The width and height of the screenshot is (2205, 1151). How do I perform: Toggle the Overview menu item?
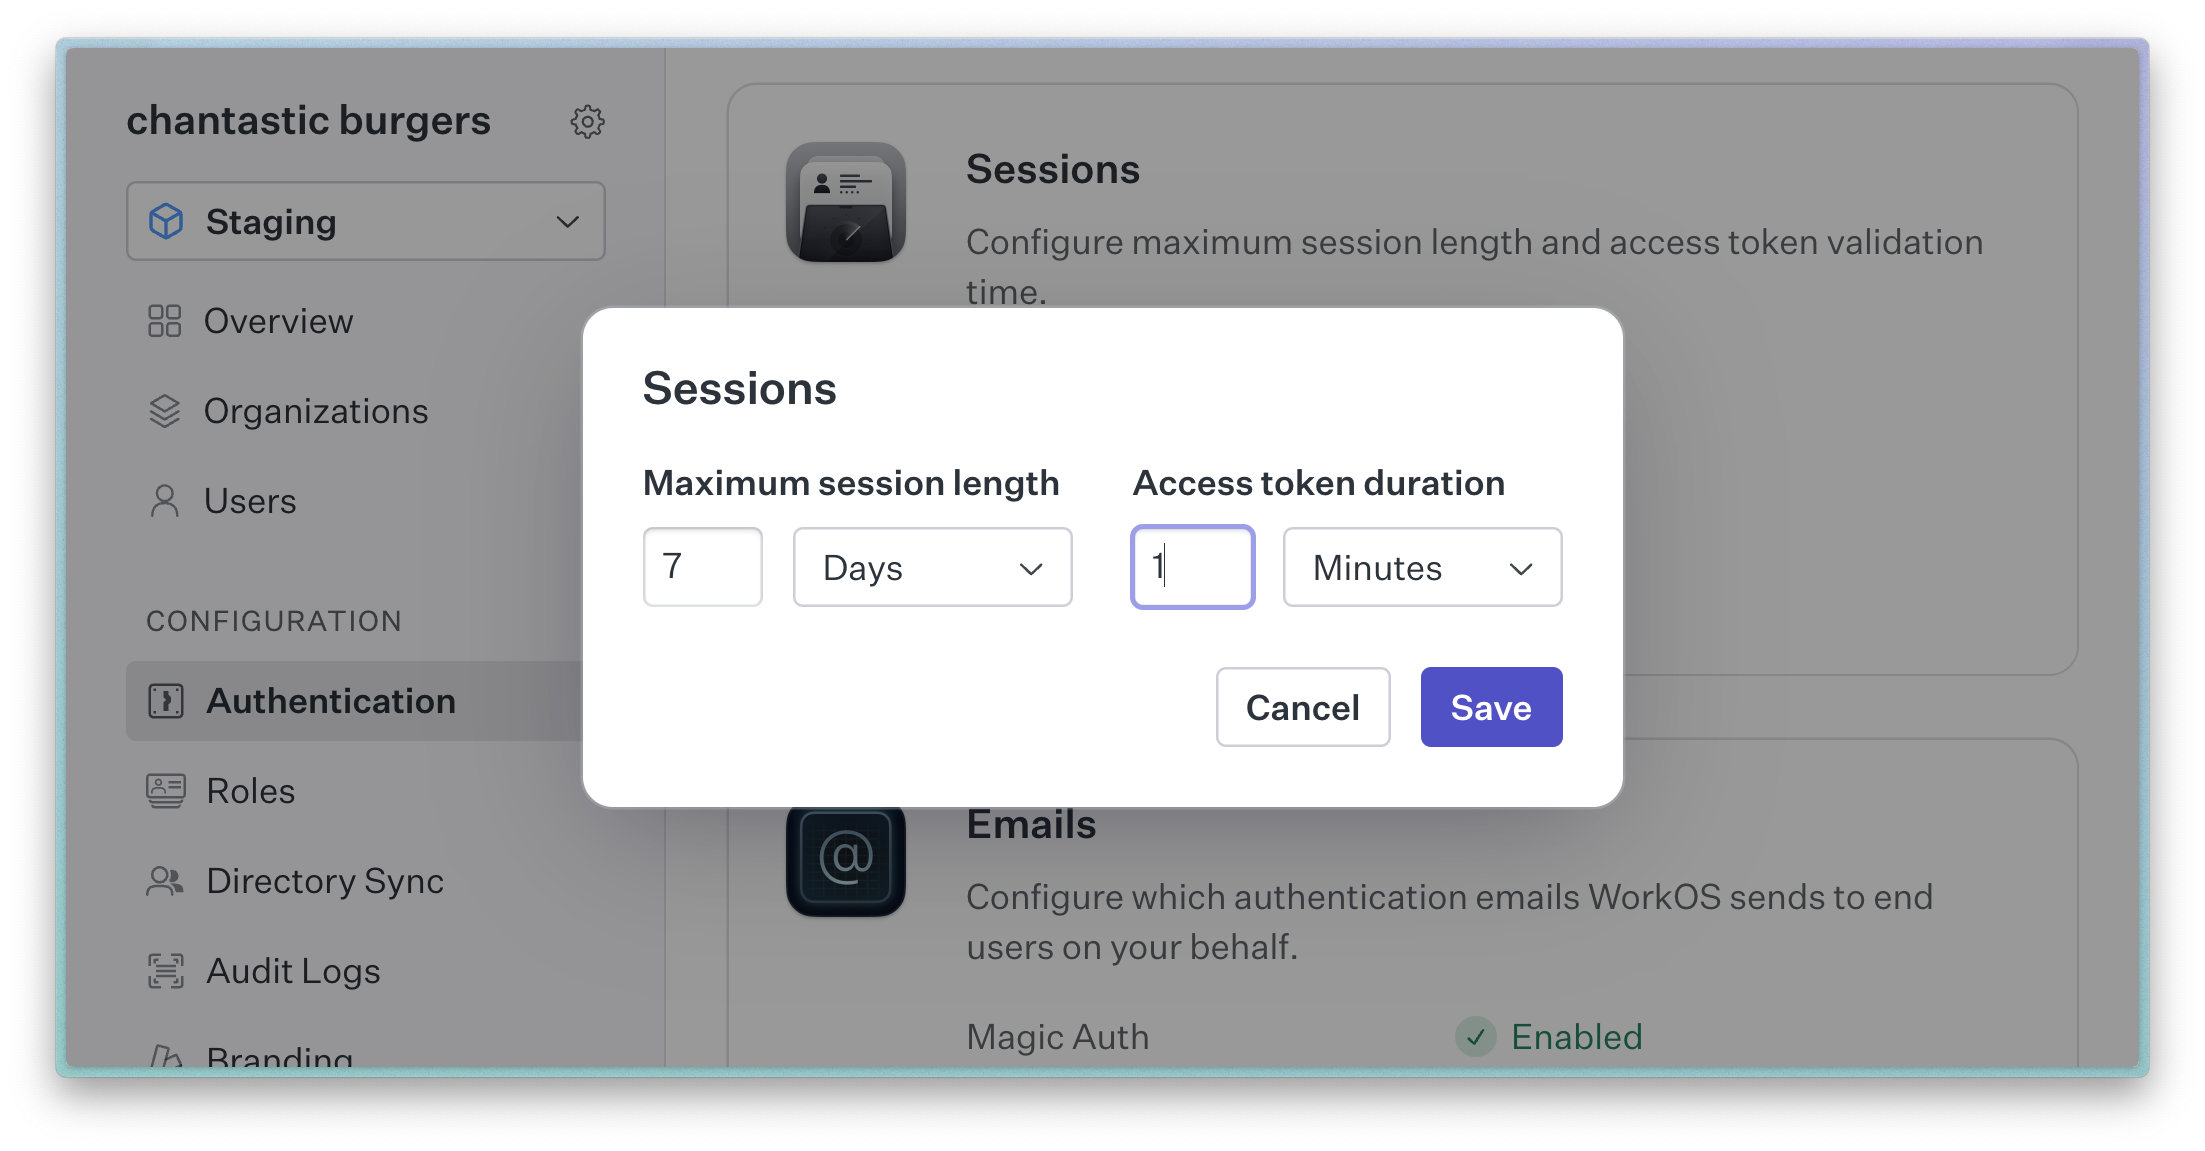[280, 321]
